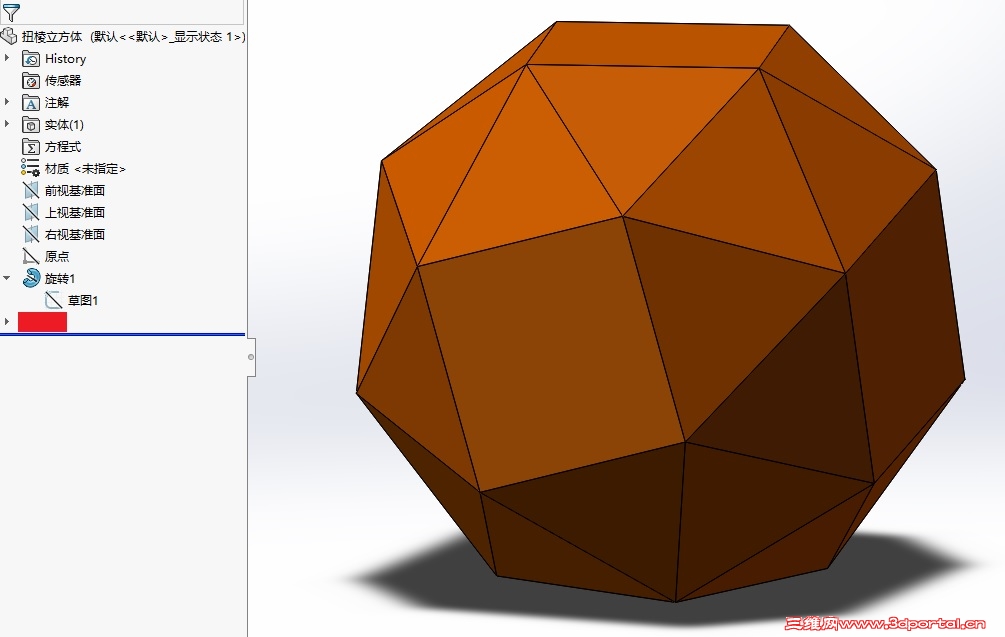Collapse the 旋转1 feature node
1005x637 pixels.
(x=7, y=278)
